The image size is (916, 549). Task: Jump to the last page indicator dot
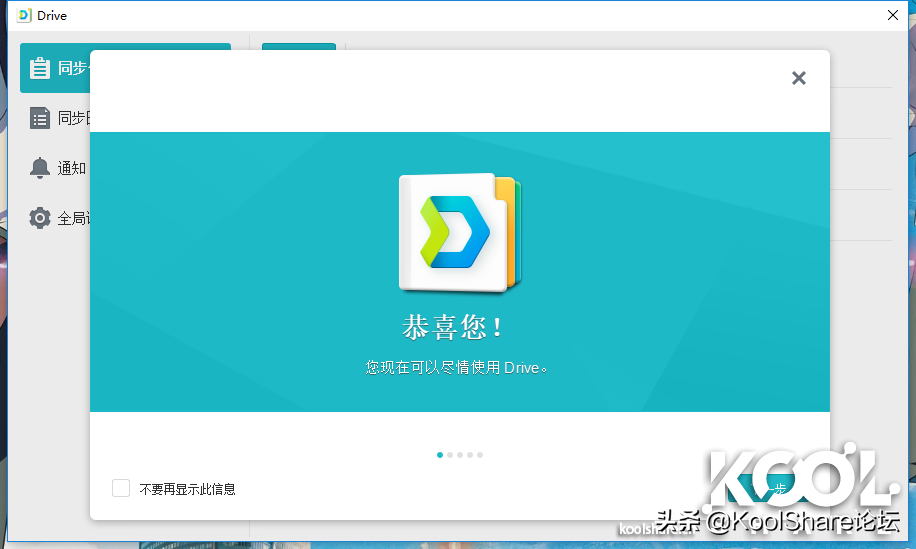point(480,455)
